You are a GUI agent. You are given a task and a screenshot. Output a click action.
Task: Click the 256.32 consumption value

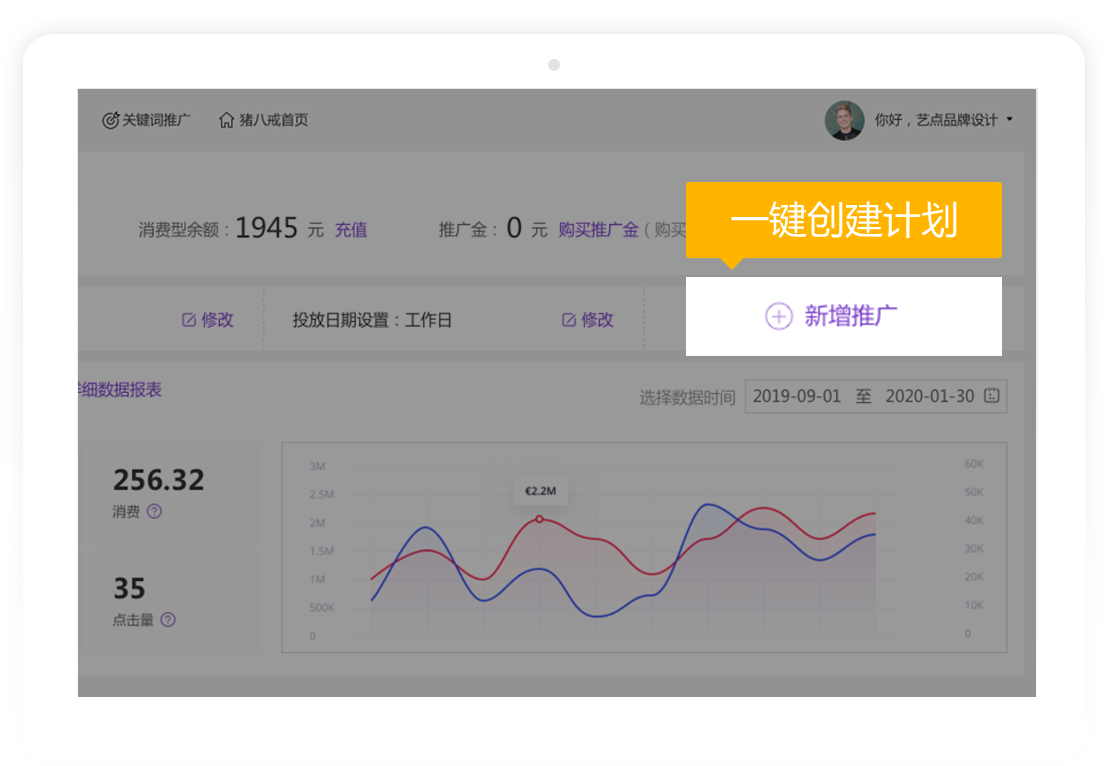pos(159,481)
